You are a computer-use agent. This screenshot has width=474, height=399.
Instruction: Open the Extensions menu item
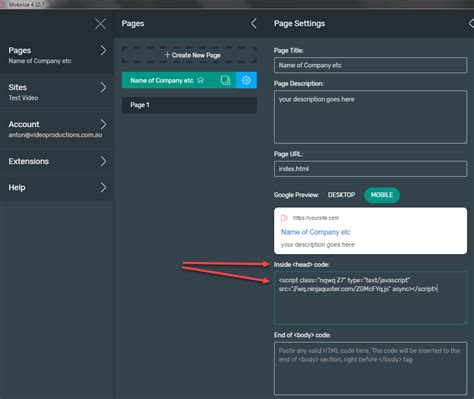pos(57,161)
